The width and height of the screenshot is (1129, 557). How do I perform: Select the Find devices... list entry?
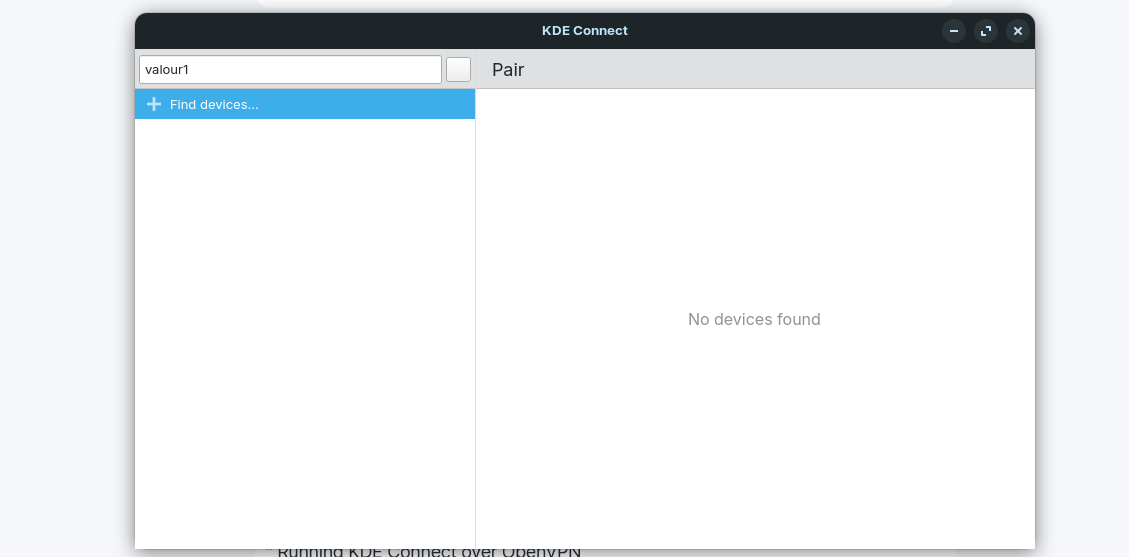(305, 104)
